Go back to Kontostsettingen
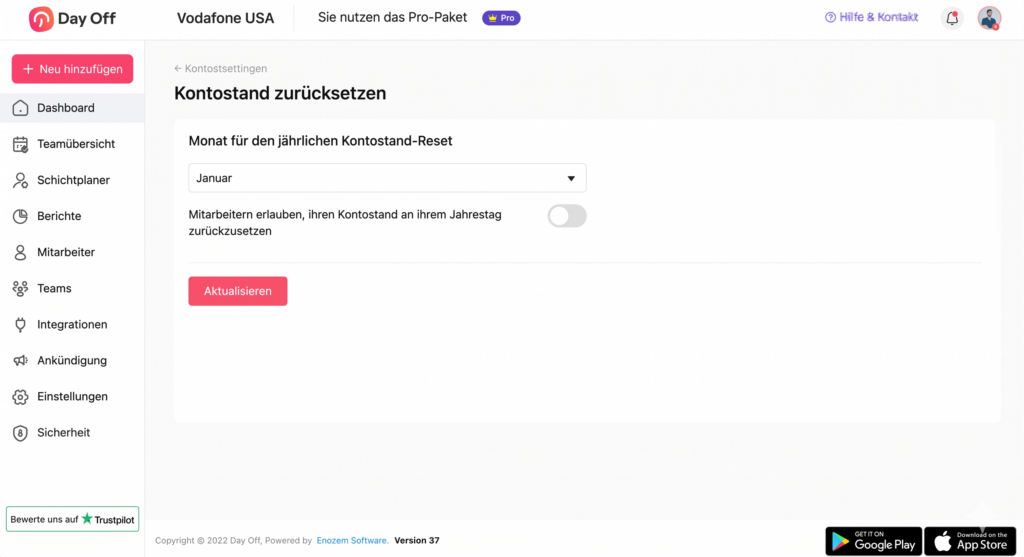Viewport: 1024px width, 557px height. pyautogui.click(x=221, y=69)
